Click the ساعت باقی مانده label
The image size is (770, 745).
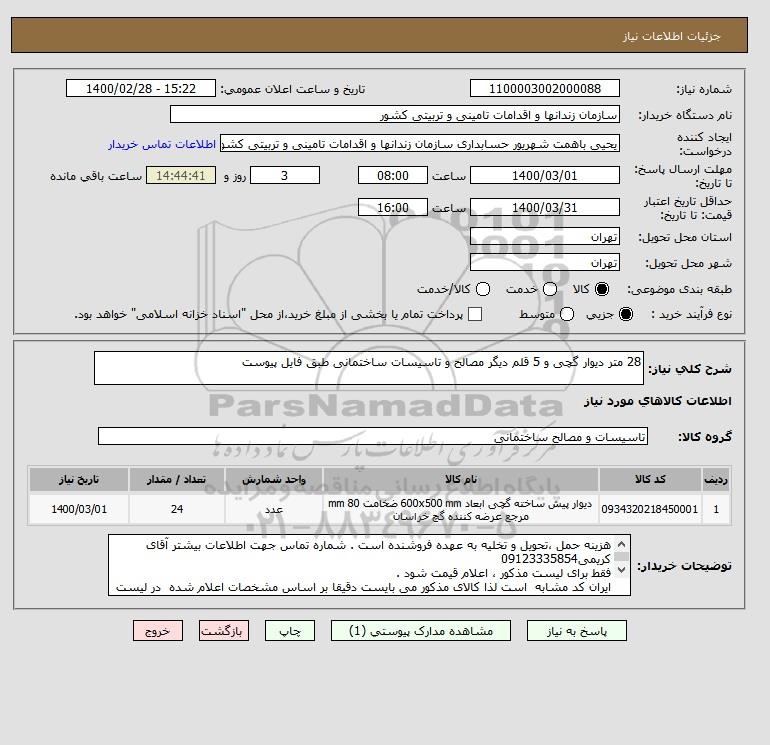pos(96,176)
